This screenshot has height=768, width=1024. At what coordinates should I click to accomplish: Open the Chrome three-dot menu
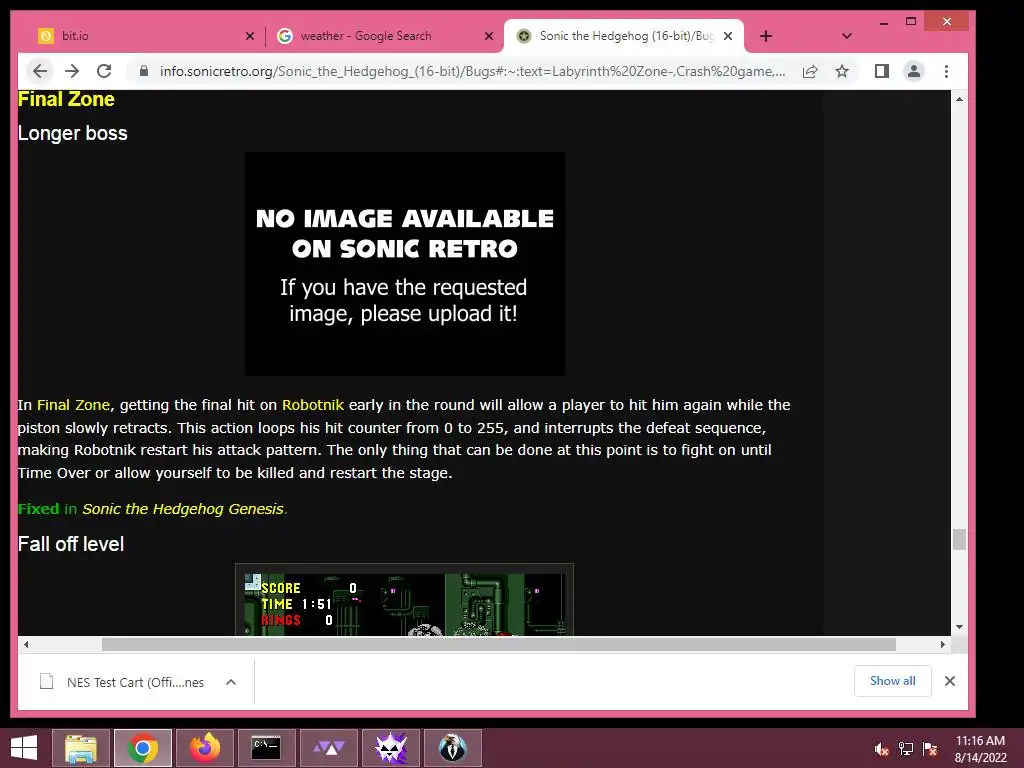coord(946,71)
